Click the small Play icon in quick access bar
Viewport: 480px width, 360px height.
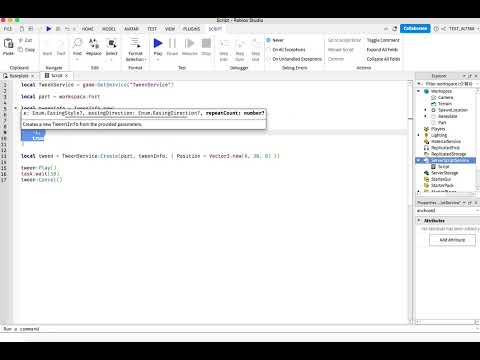[49, 29]
